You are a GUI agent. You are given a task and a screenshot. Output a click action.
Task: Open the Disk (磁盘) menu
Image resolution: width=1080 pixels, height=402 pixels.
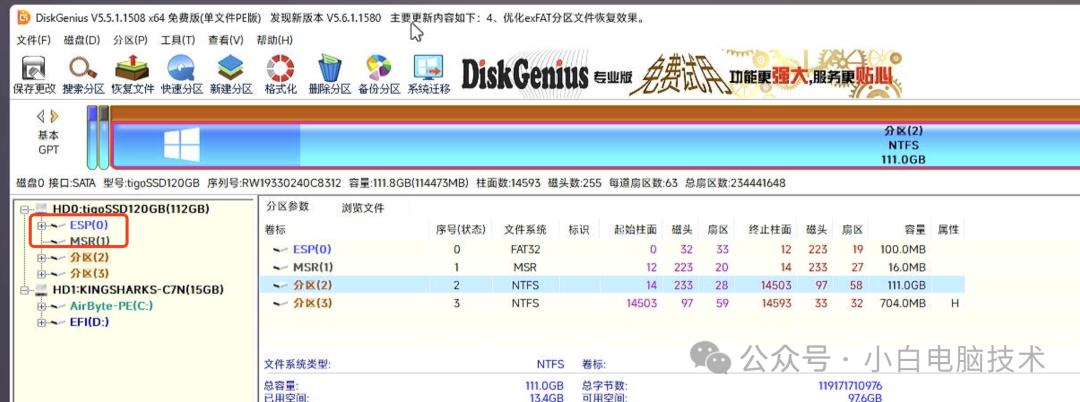coord(82,40)
